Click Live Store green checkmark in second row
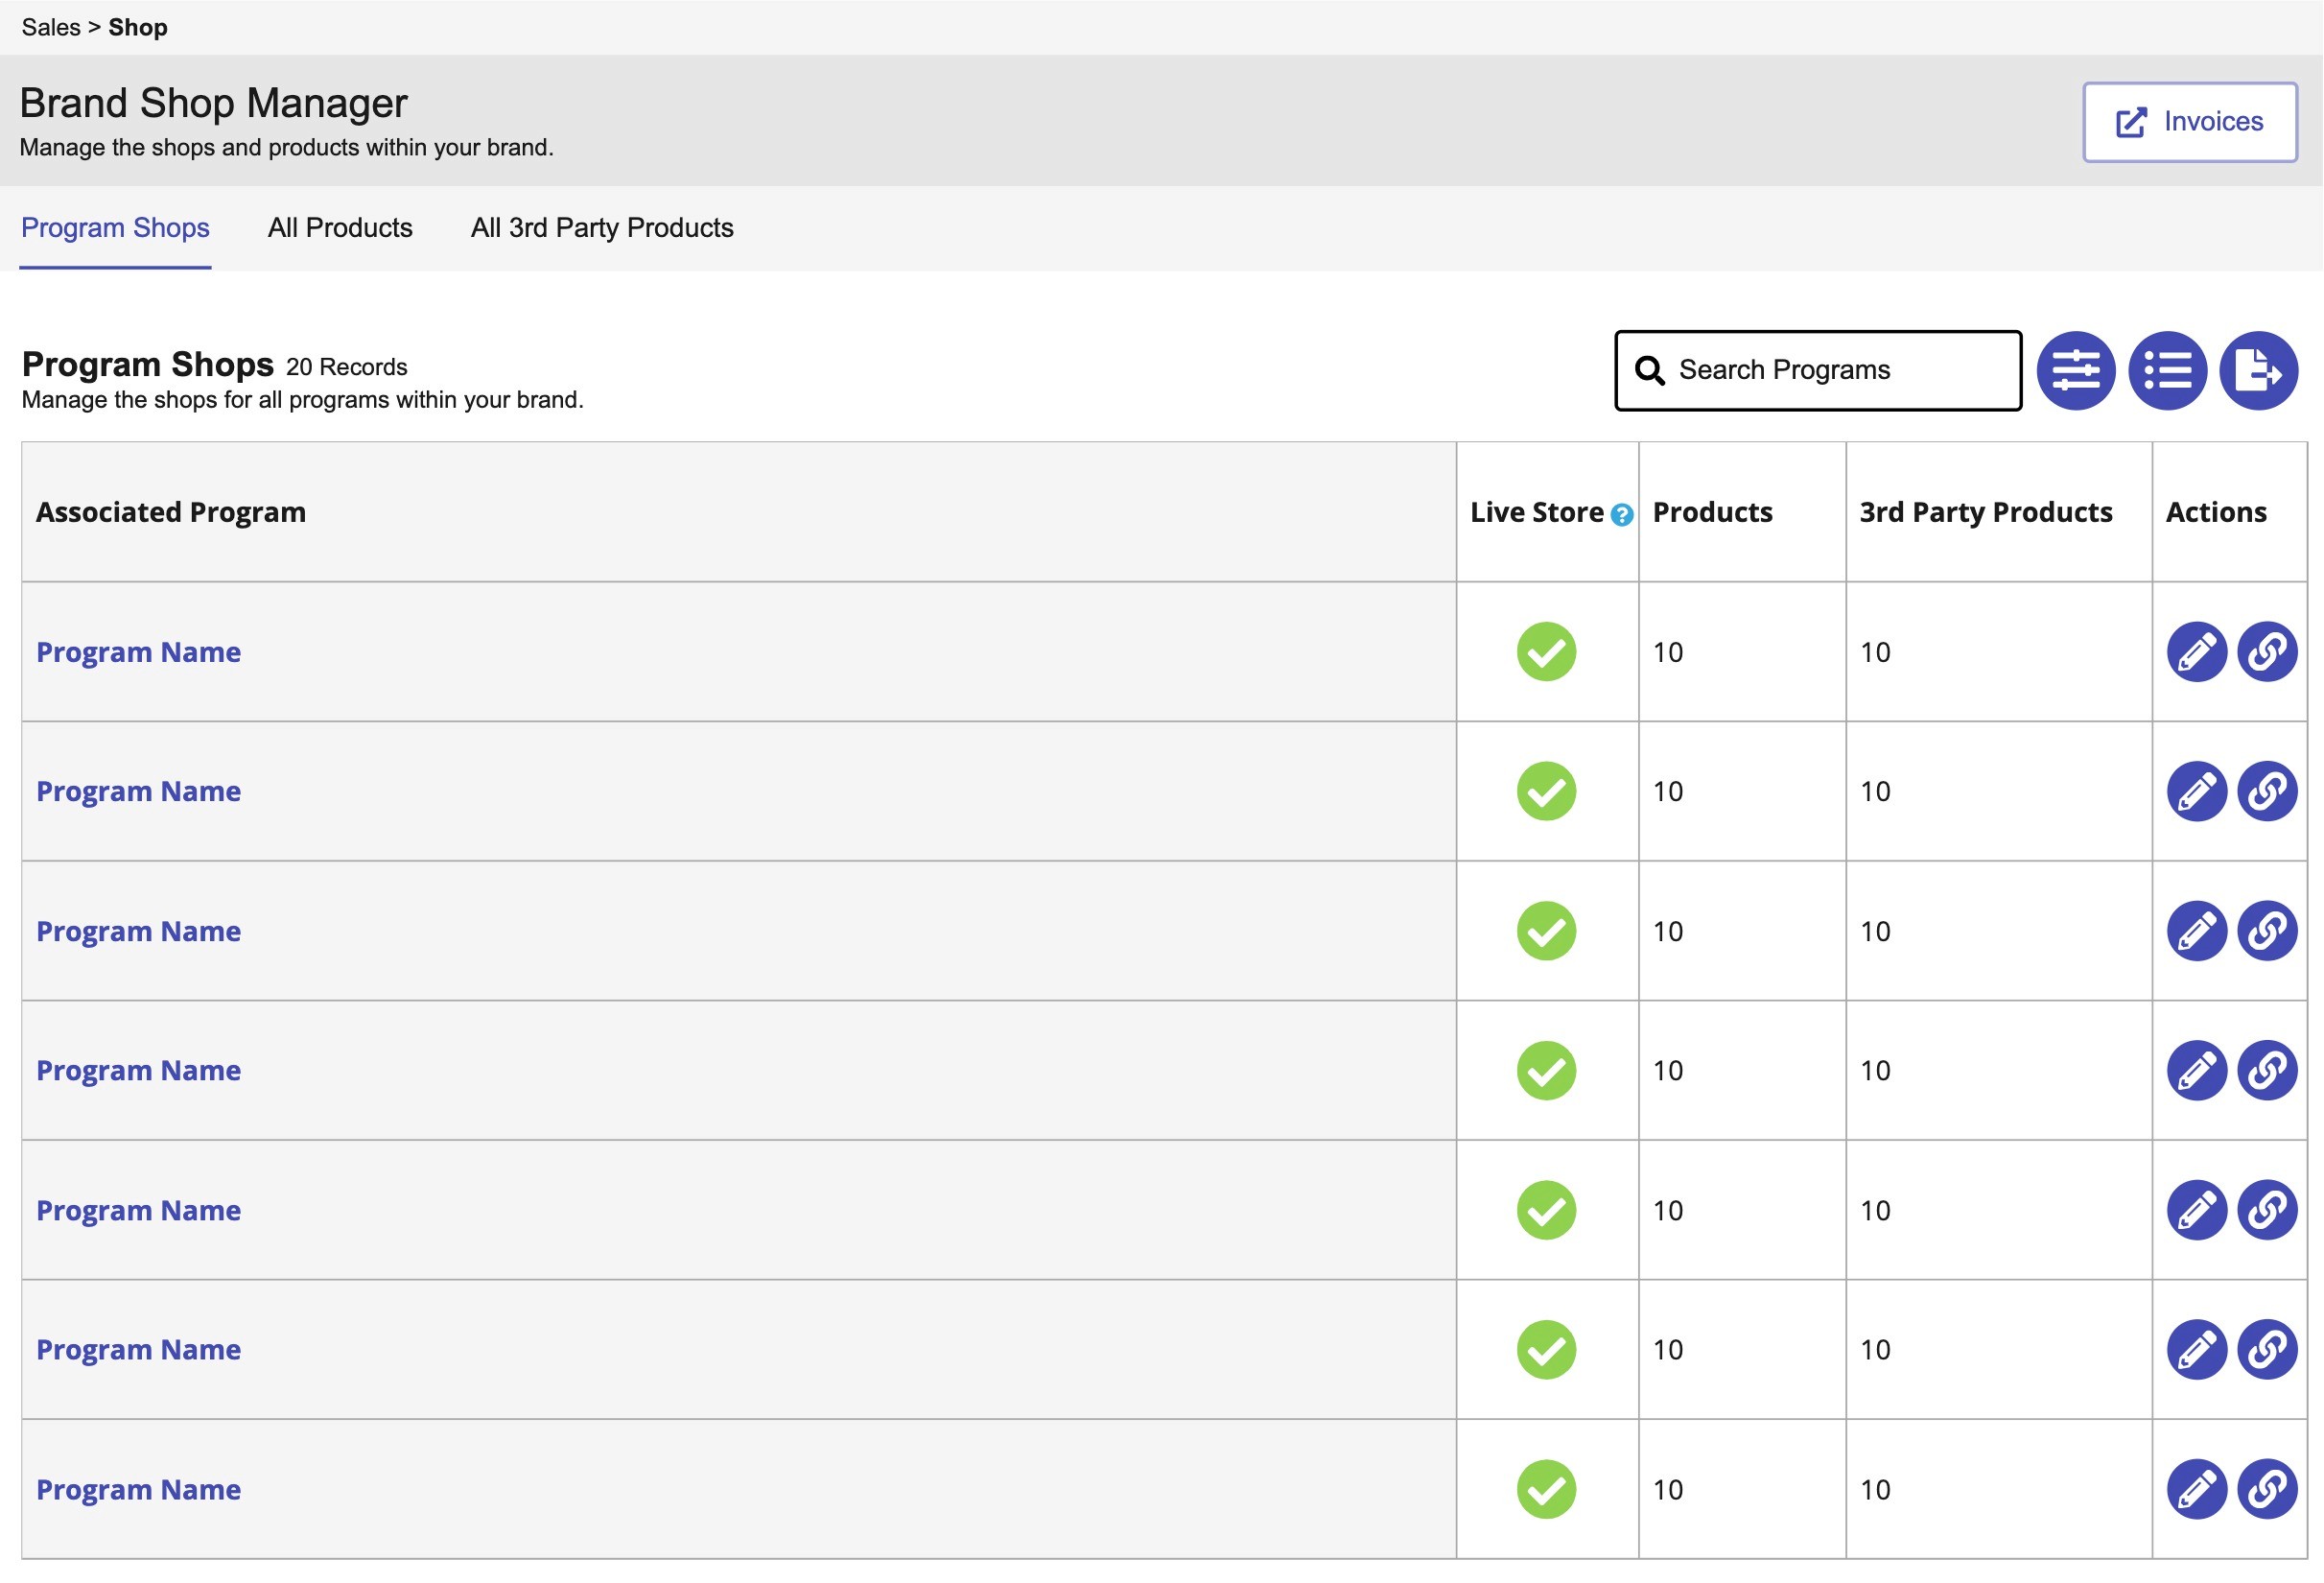The height and width of the screenshot is (1583, 2324). (1546, 792)
